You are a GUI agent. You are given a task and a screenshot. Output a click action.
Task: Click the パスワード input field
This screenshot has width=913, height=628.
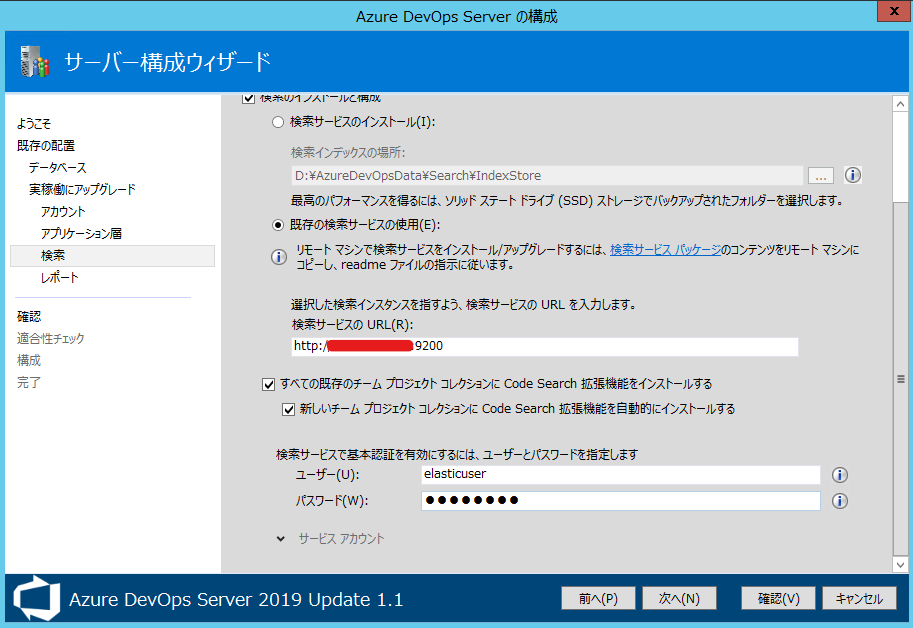(621, 501)
